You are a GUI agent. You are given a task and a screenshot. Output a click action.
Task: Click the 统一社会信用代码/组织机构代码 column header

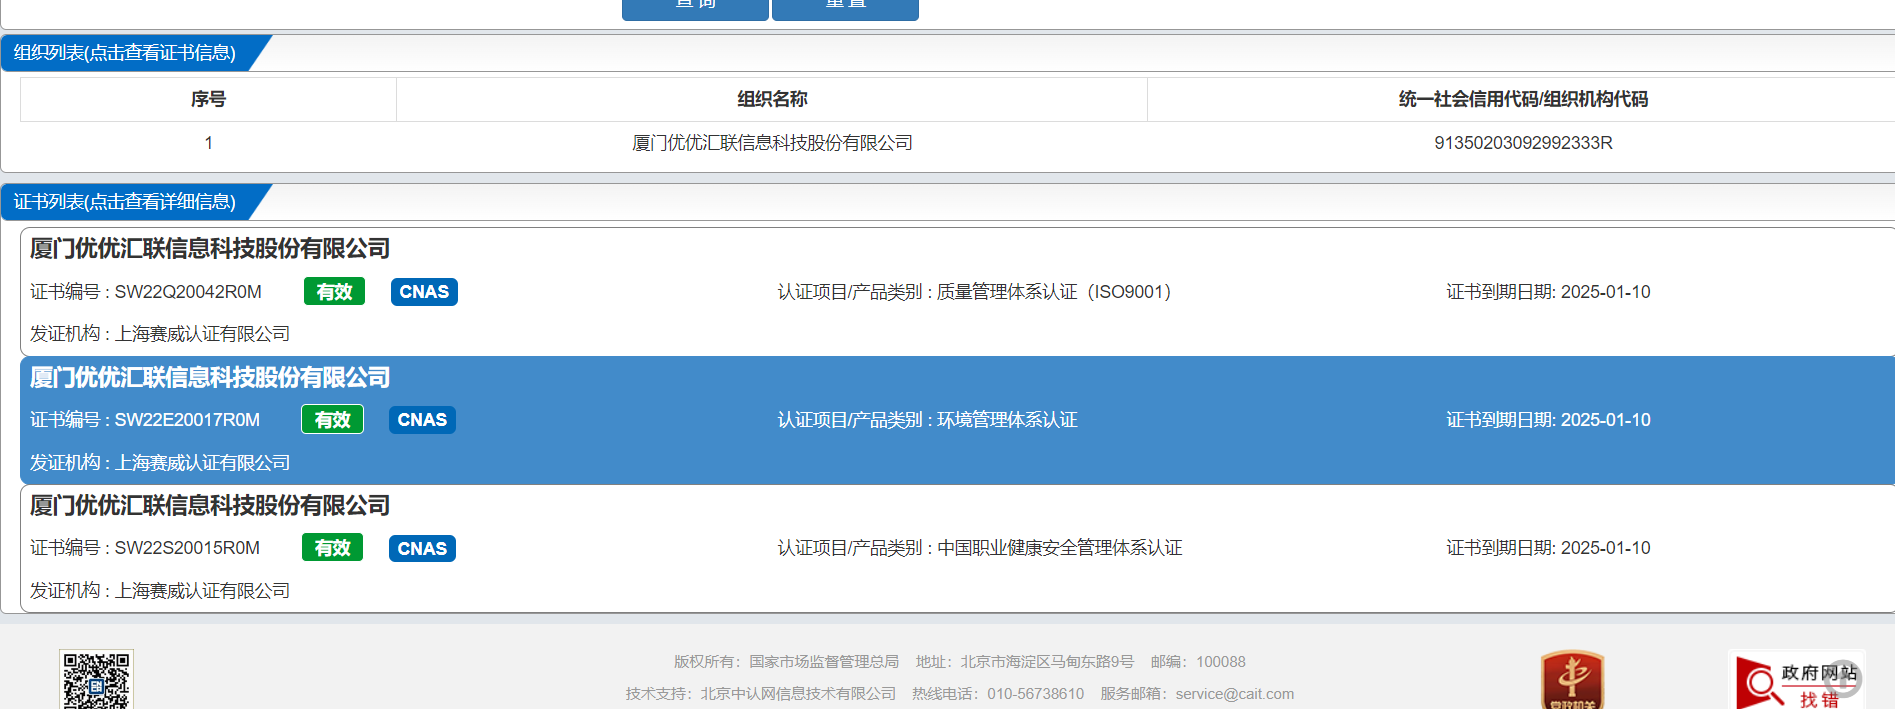1522,99
